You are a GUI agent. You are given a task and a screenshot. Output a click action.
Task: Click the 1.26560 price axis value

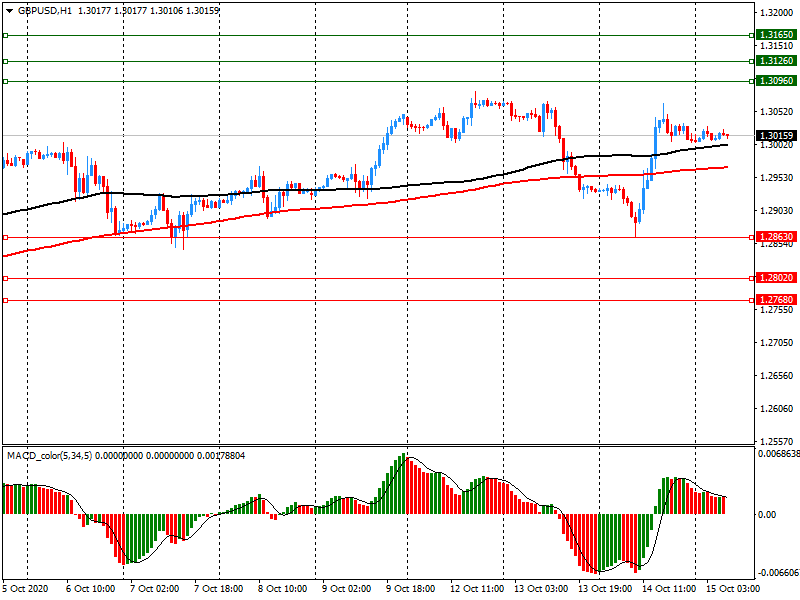tap(776, 376)
